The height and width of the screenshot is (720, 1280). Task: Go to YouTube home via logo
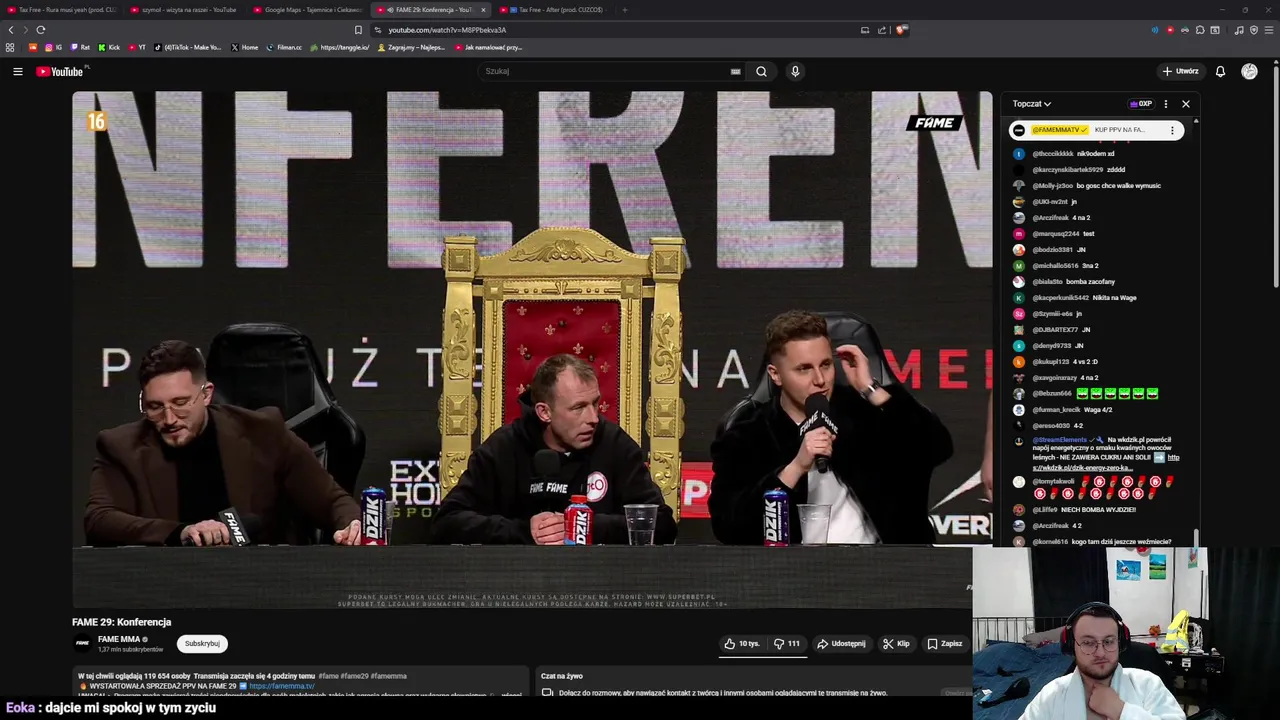click(61, 71)
